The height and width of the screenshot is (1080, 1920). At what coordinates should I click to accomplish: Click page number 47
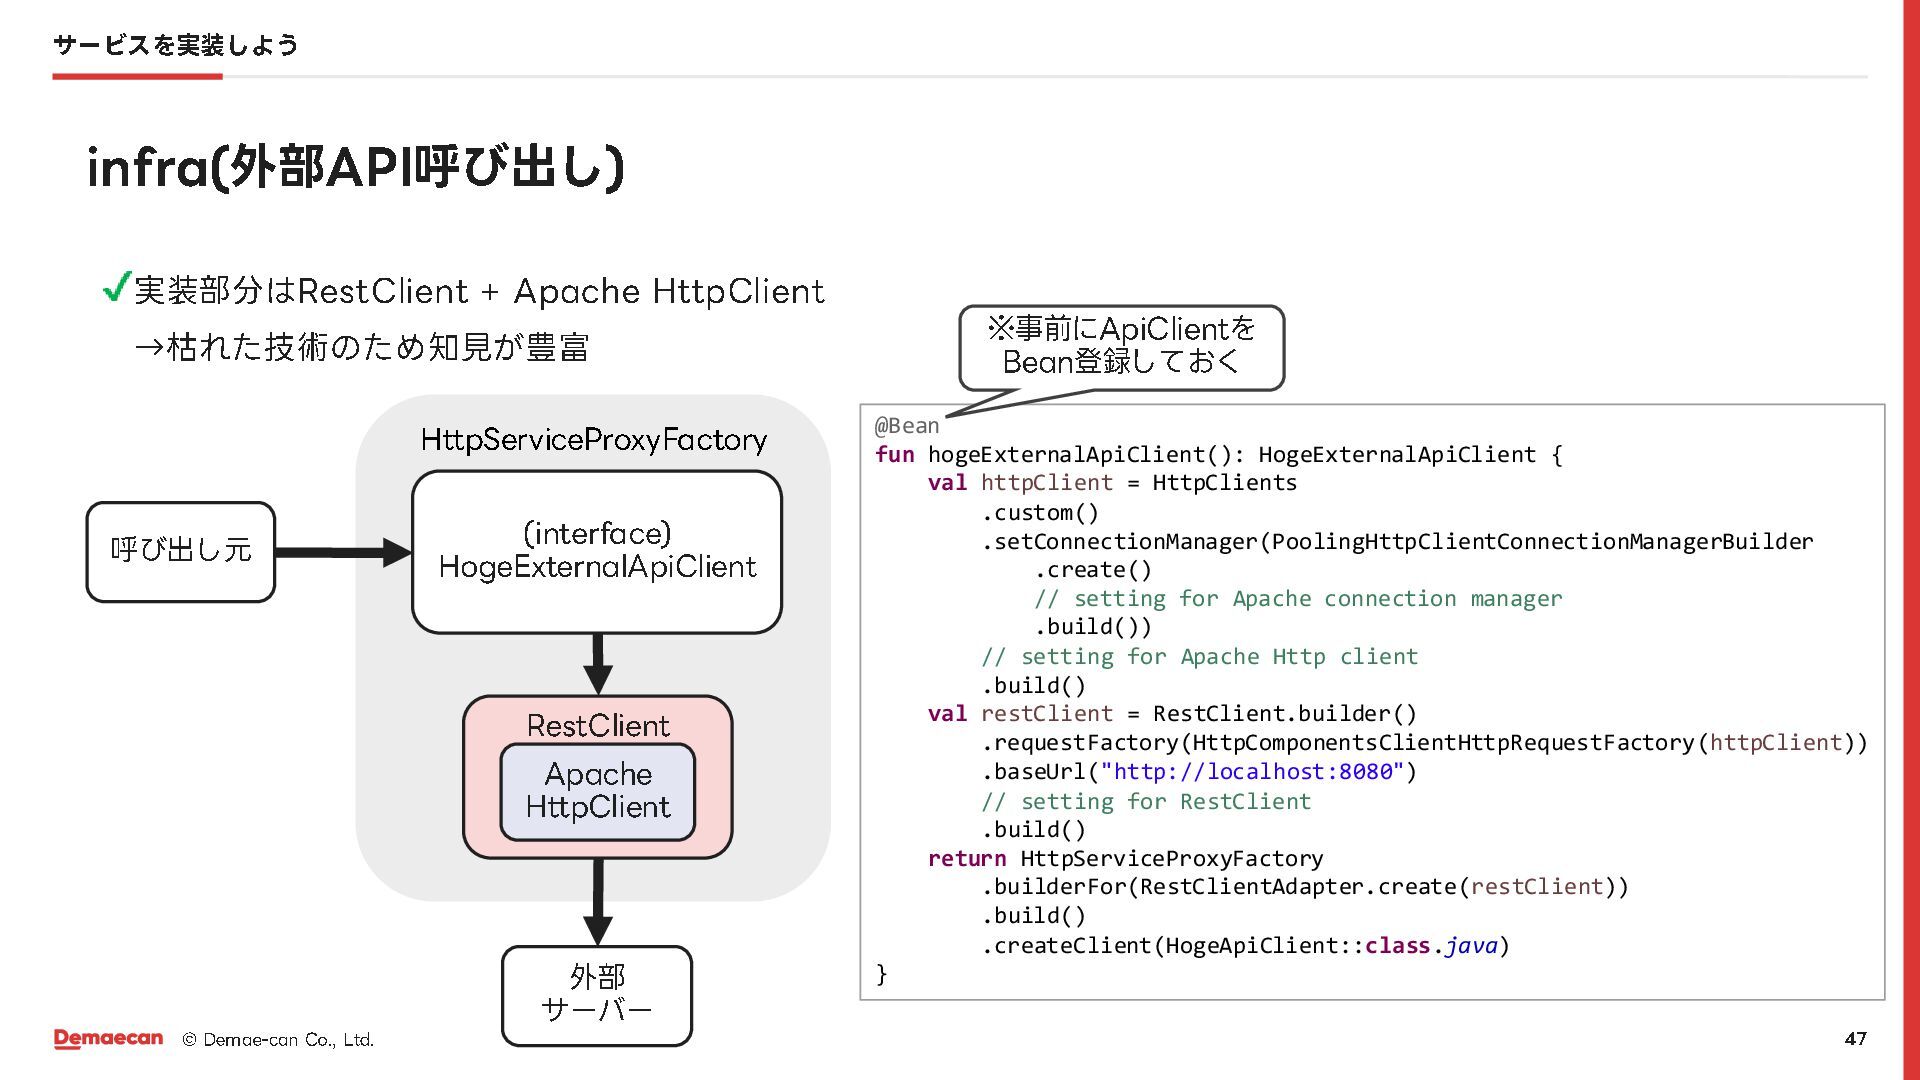point(1855,1039)
